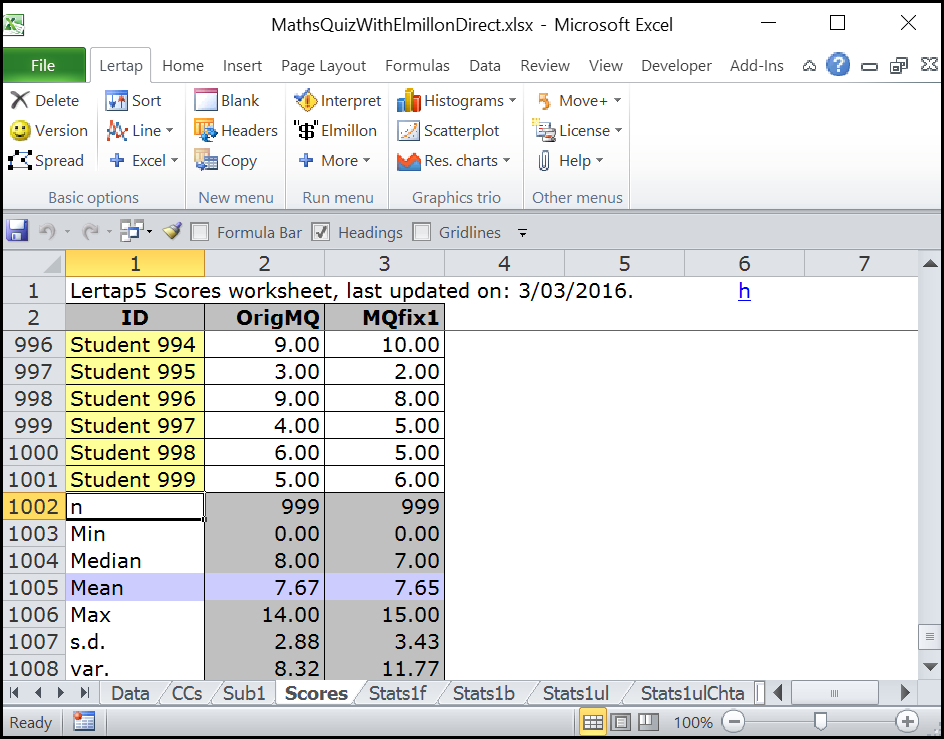
Task: Click the Undo arrow in quick access toolbar
Action: point(47,231)
